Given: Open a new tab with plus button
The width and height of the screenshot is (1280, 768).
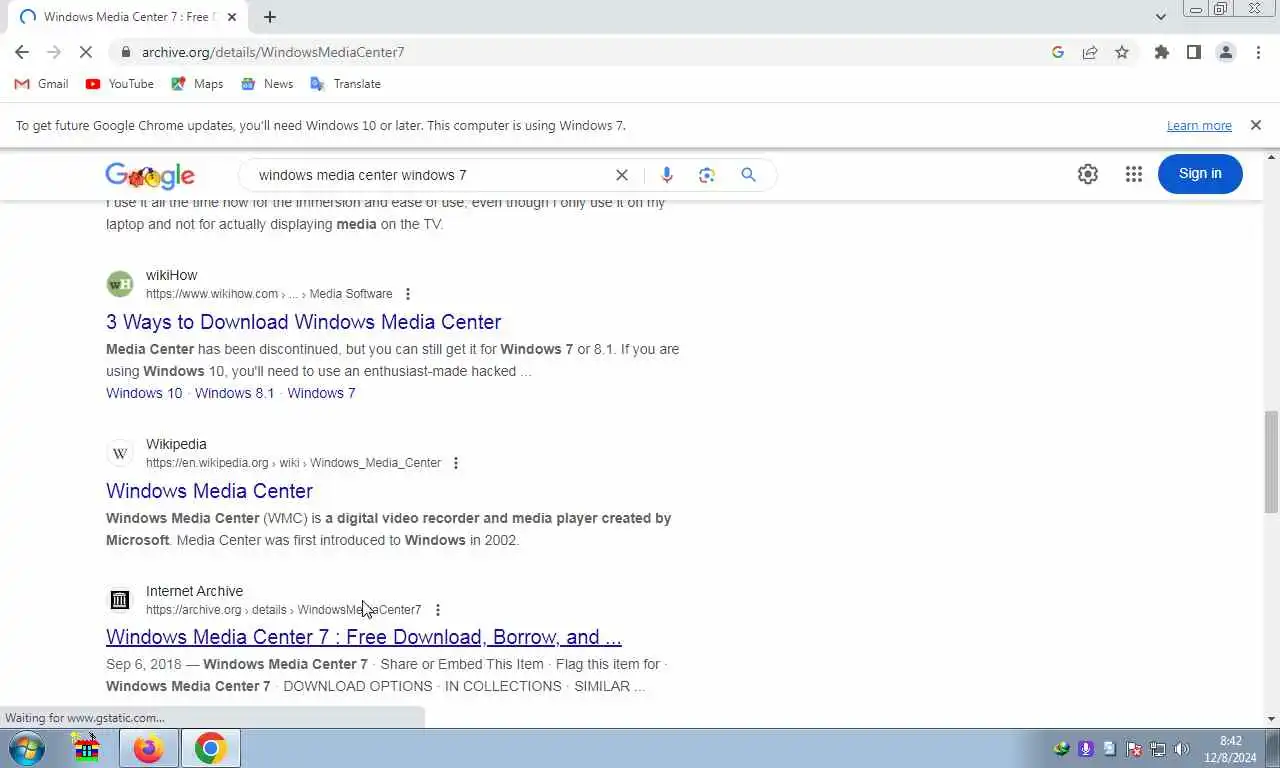Looking at the screenshot, I should [x=270, y=17].
